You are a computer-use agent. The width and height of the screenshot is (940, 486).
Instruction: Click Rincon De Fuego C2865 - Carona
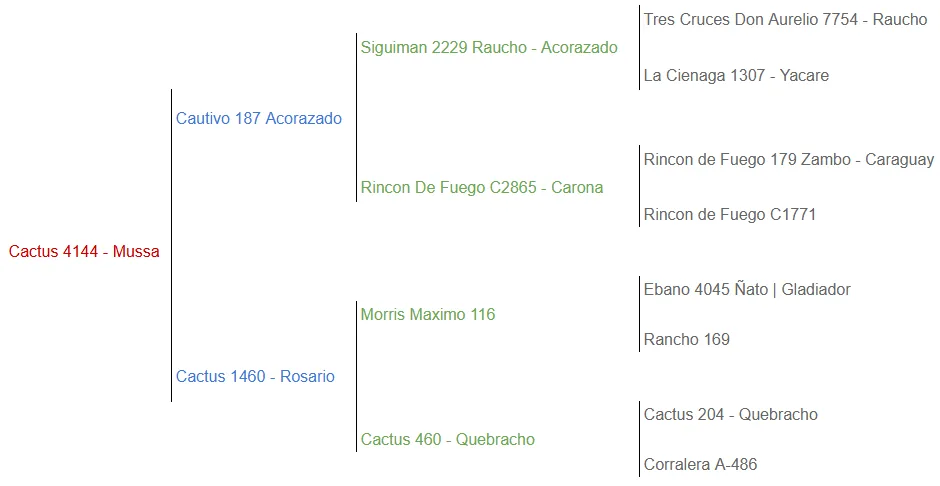tap(482, 188)
